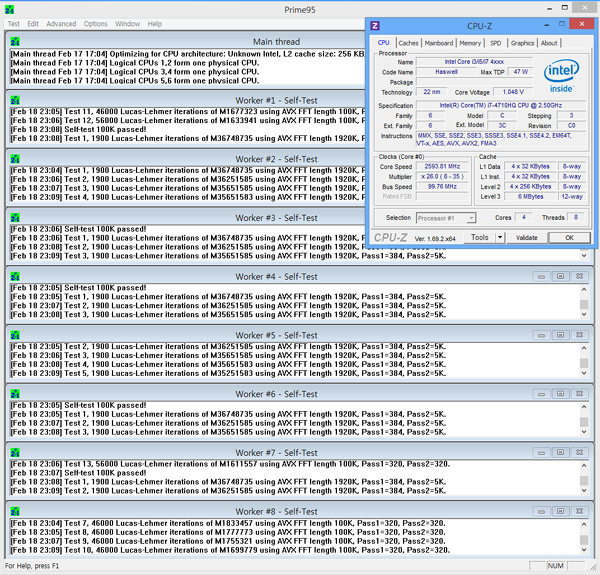Click the Core Voltage value 1.048 V
Viewport: 600px width, 575px height.
click(x=513, y=92)
